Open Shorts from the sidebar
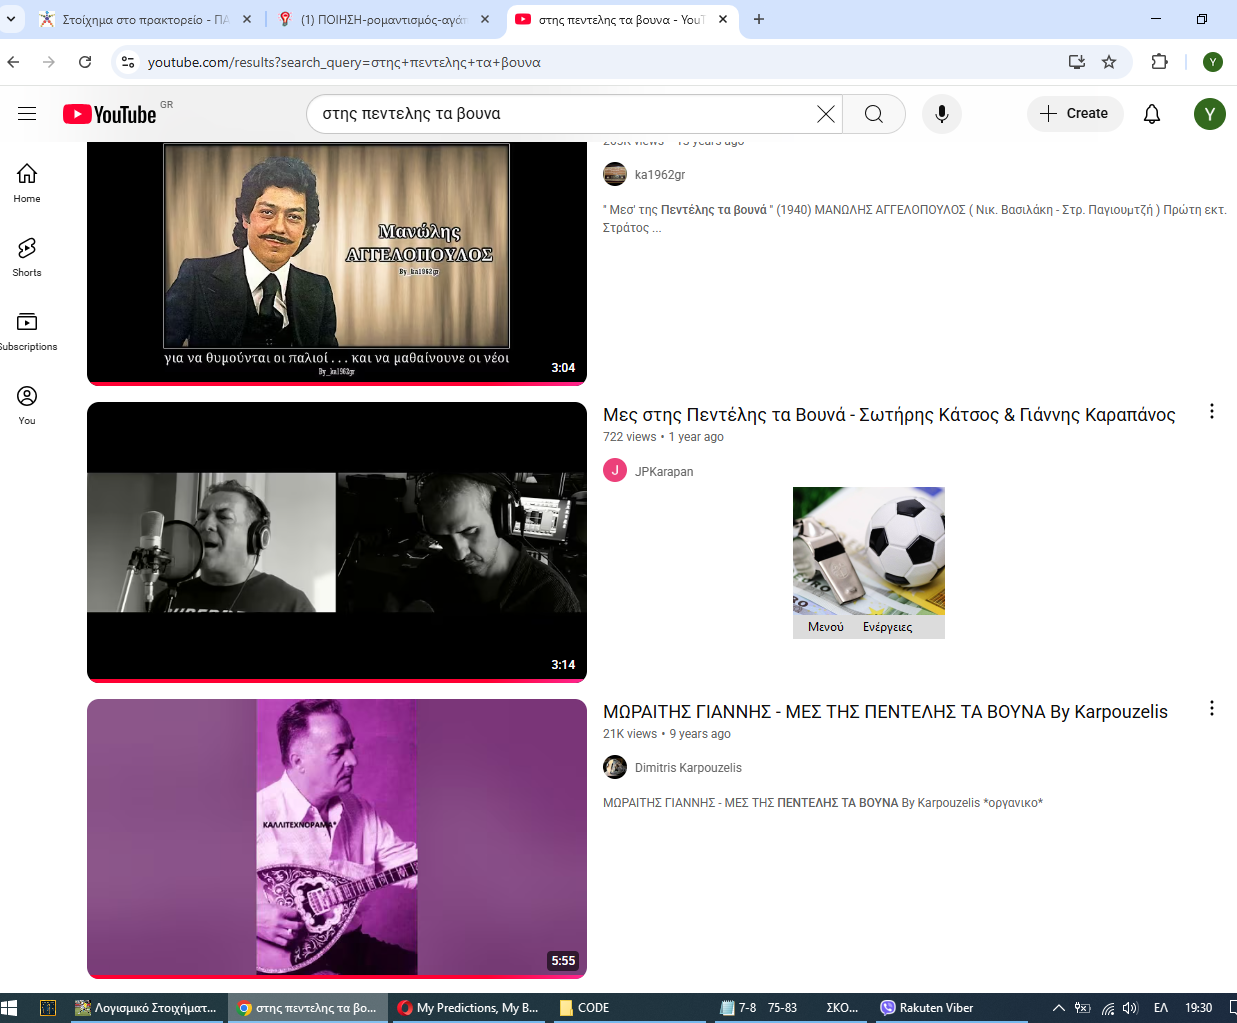This screenshot has width=1237, height=1023. (x=27, y=256)
